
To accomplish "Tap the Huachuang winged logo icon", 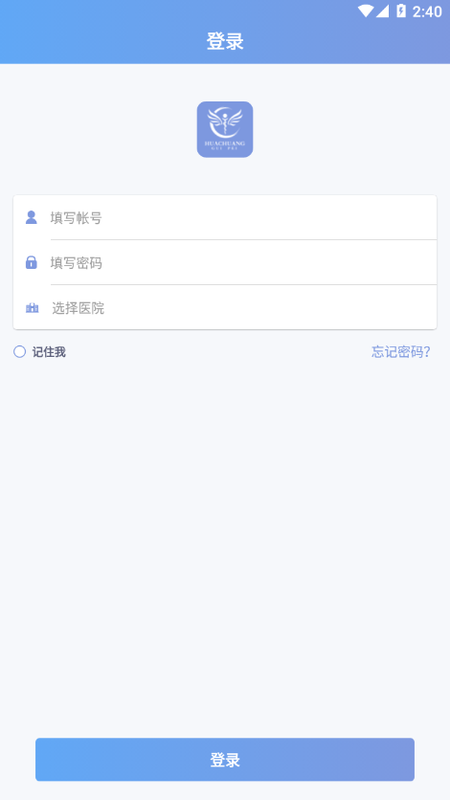I will click(225, 129).
